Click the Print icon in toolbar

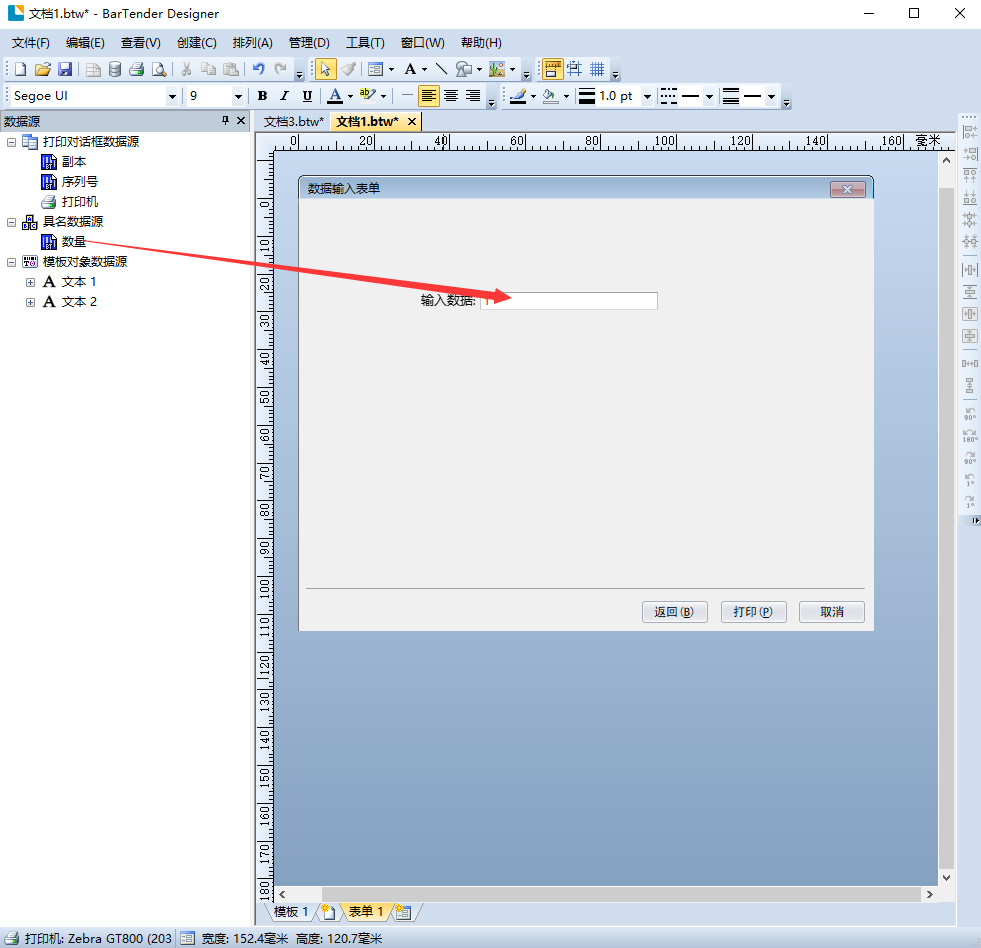[137, 69]
